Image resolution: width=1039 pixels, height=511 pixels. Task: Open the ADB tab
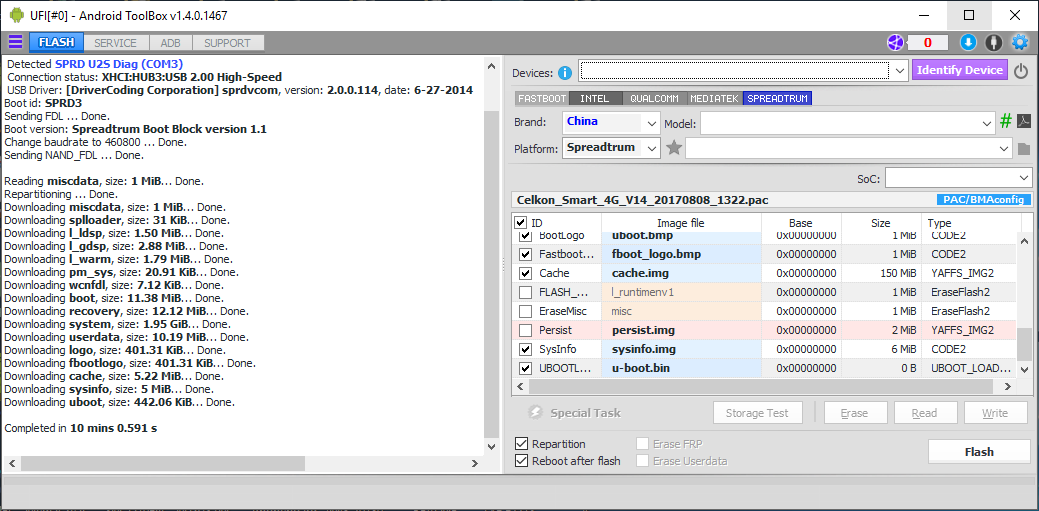(170, 42)
